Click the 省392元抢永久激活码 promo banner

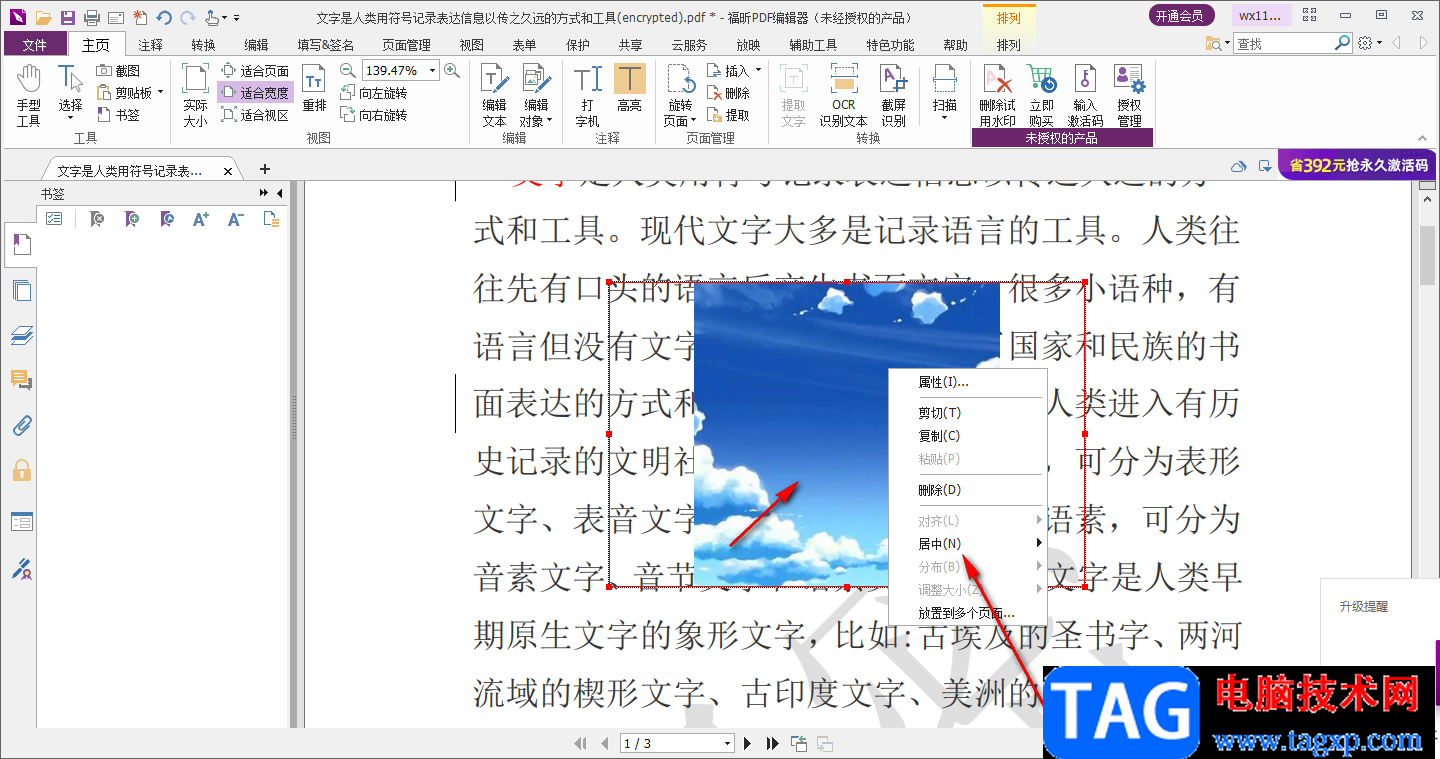point(1358,165)
